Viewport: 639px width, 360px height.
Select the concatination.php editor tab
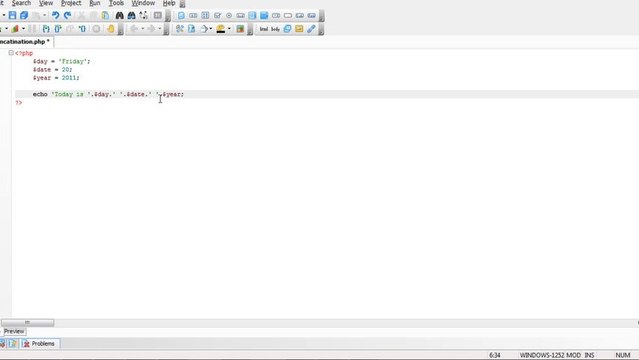coord(25,42)
